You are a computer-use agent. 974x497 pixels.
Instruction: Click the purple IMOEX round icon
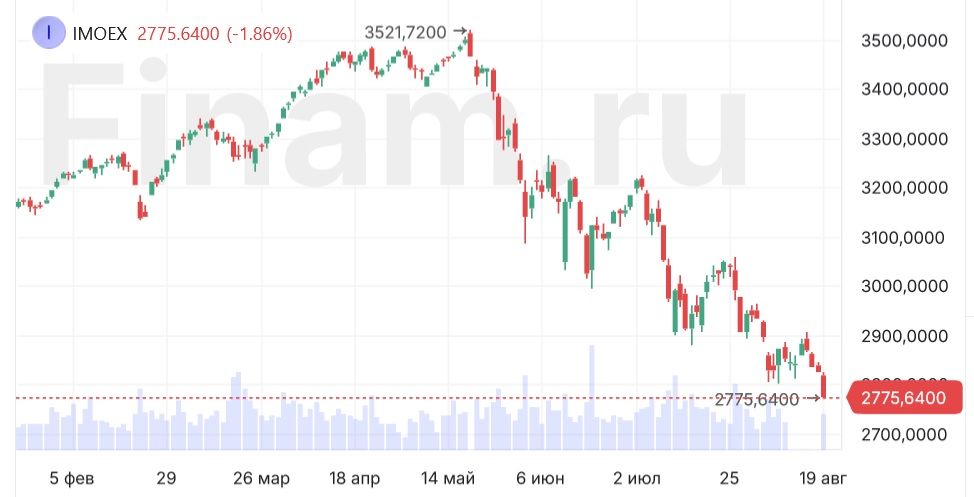(48, 33)
